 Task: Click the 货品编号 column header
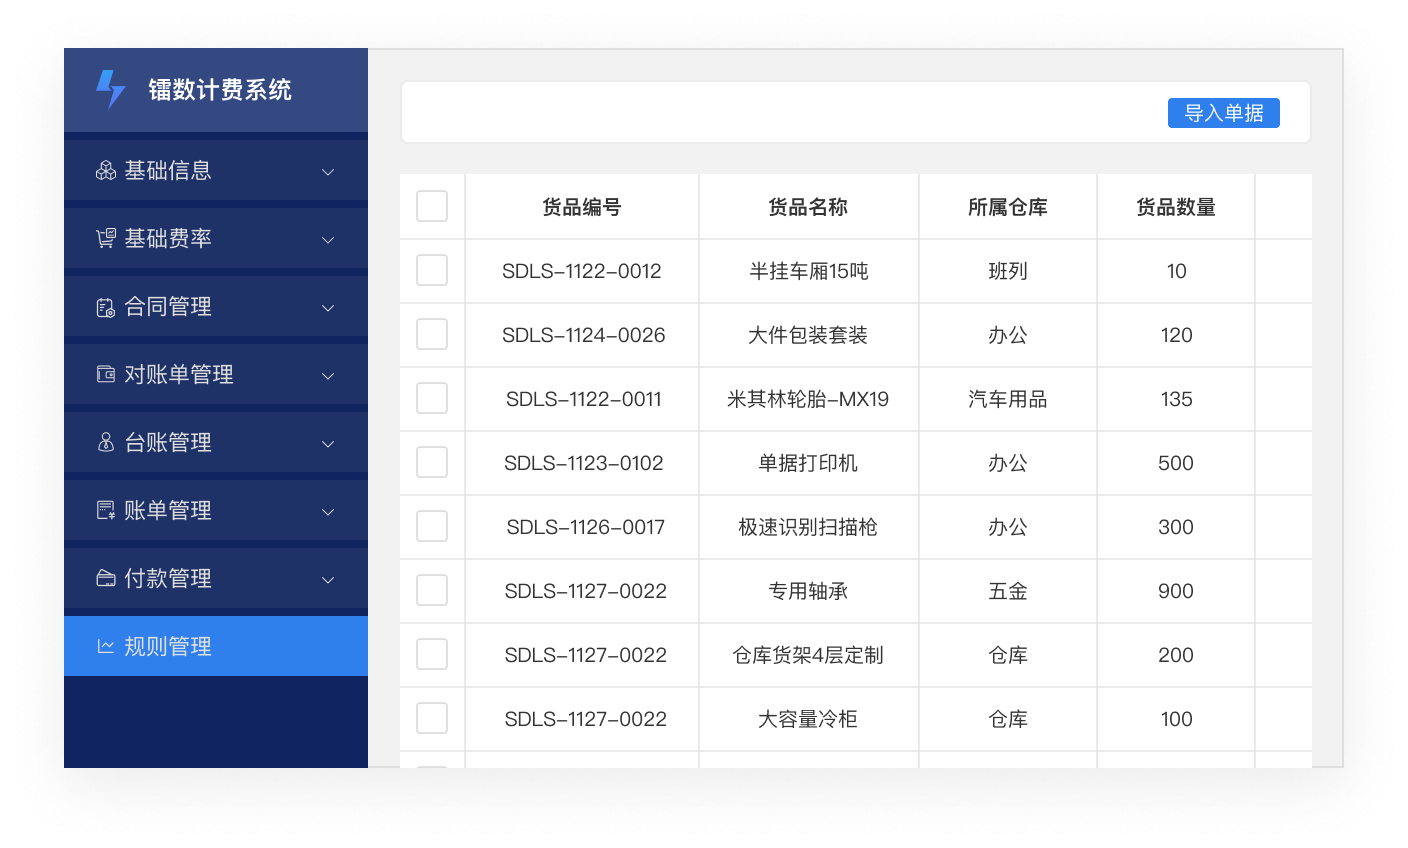pos(582,207)
